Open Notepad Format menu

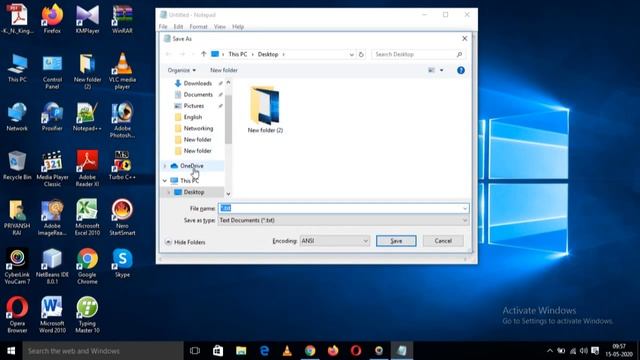(198, 27)
